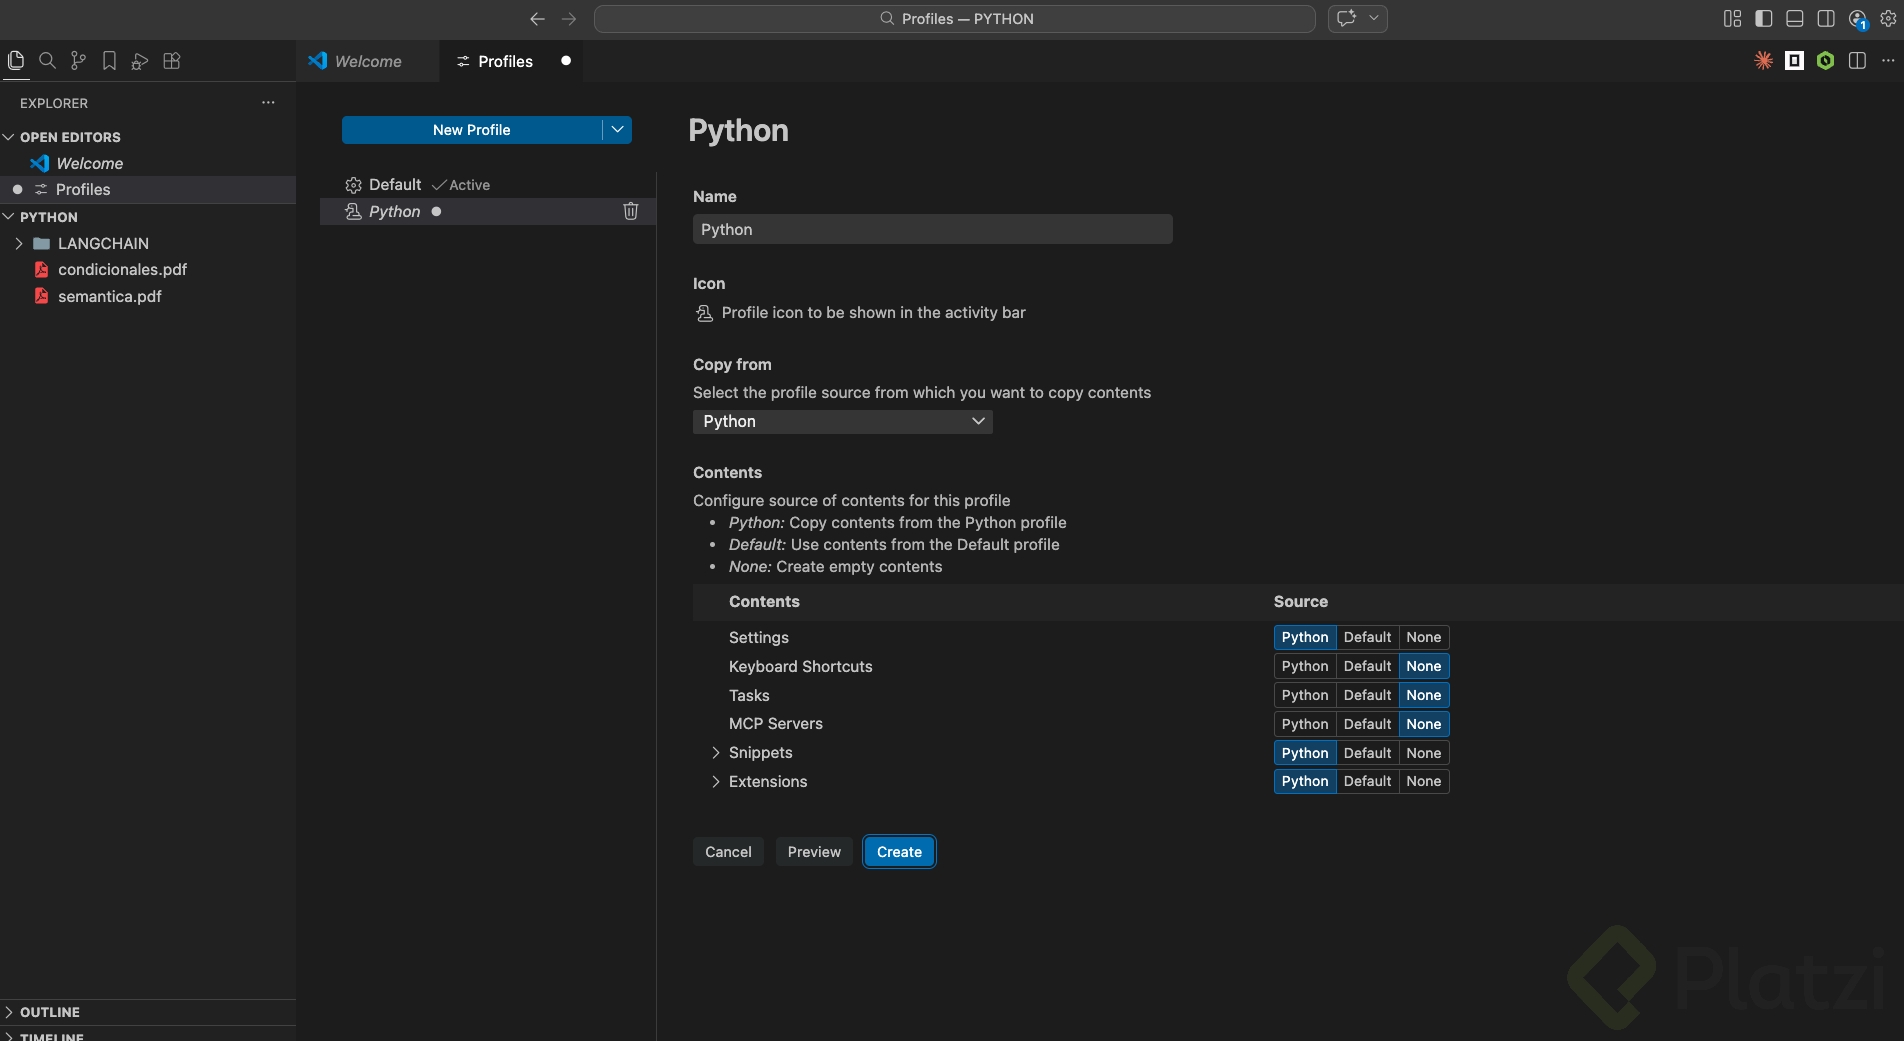Toggle primary side bar visibility

pos(1764,19)
